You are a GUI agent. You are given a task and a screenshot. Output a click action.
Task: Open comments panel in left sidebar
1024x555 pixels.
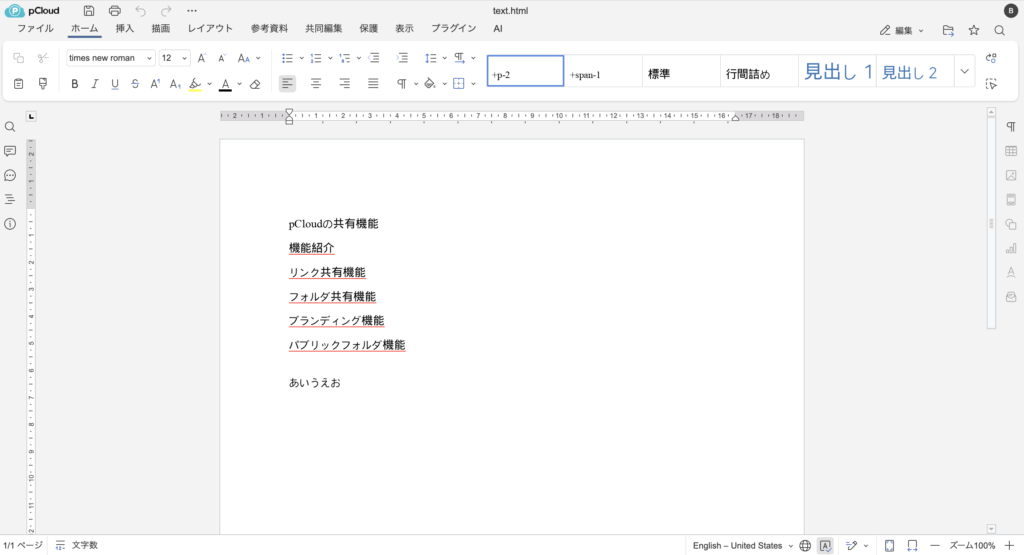(x=10, y=151)
